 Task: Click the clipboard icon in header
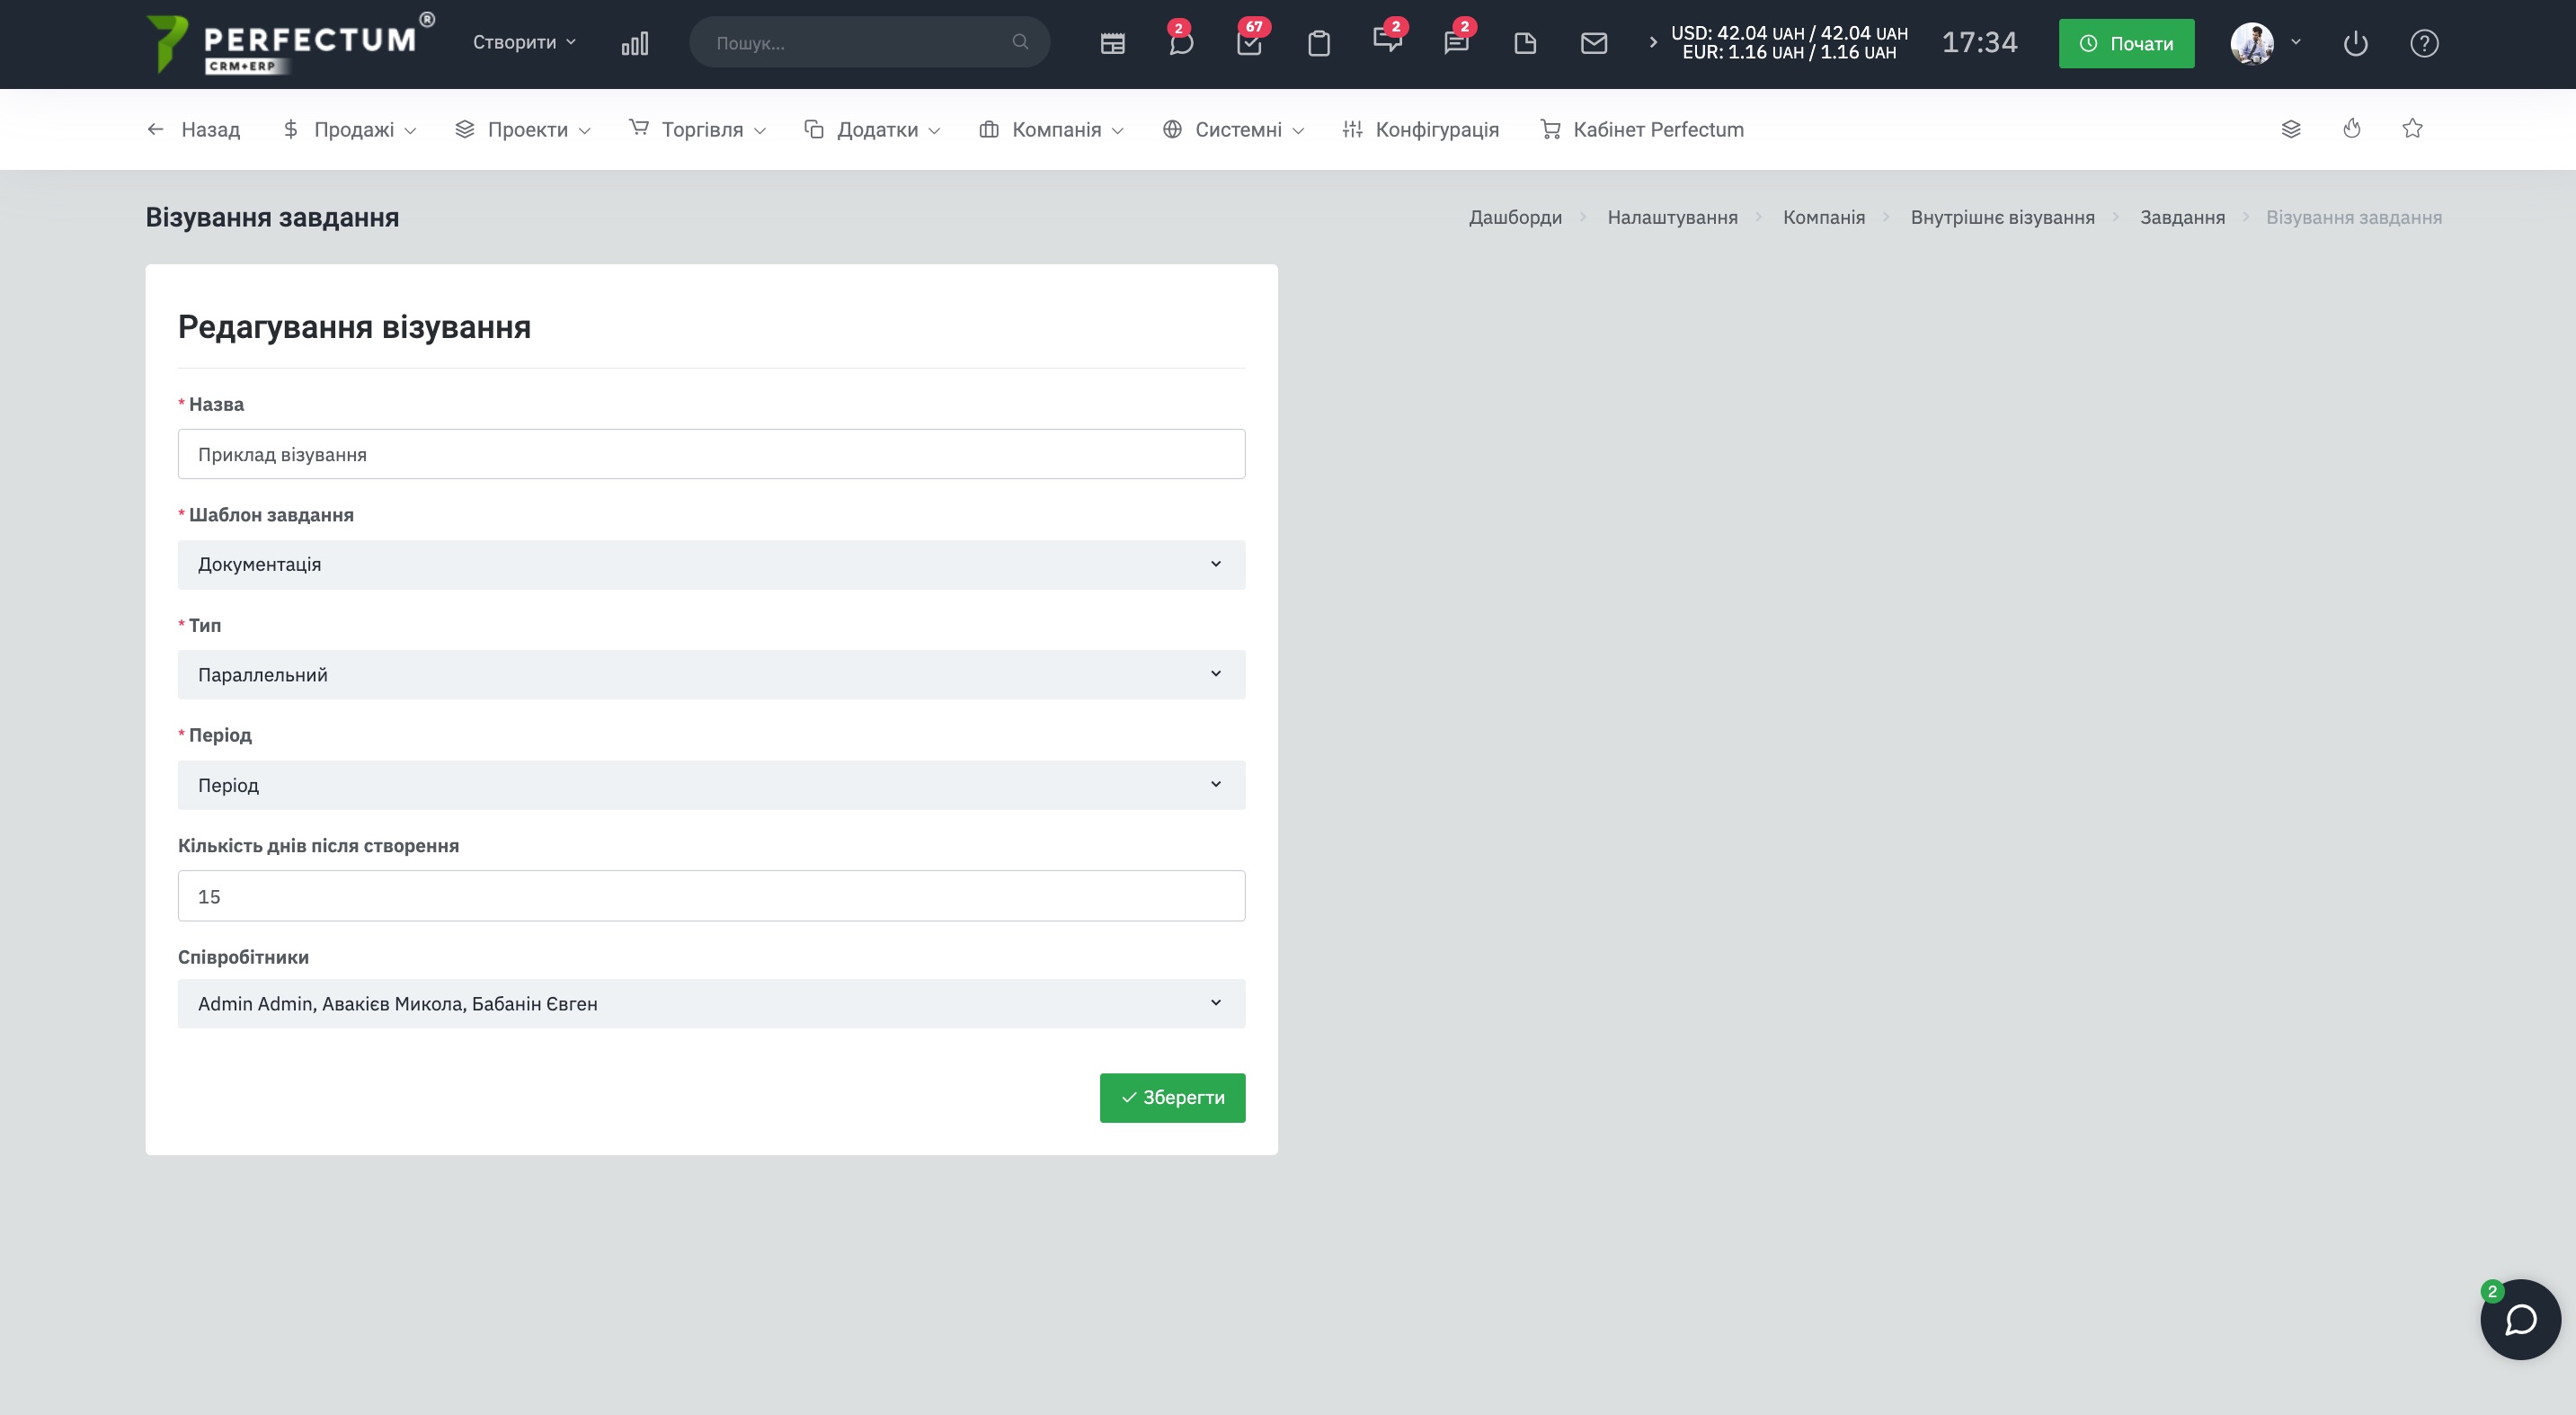click(1318, 43)
